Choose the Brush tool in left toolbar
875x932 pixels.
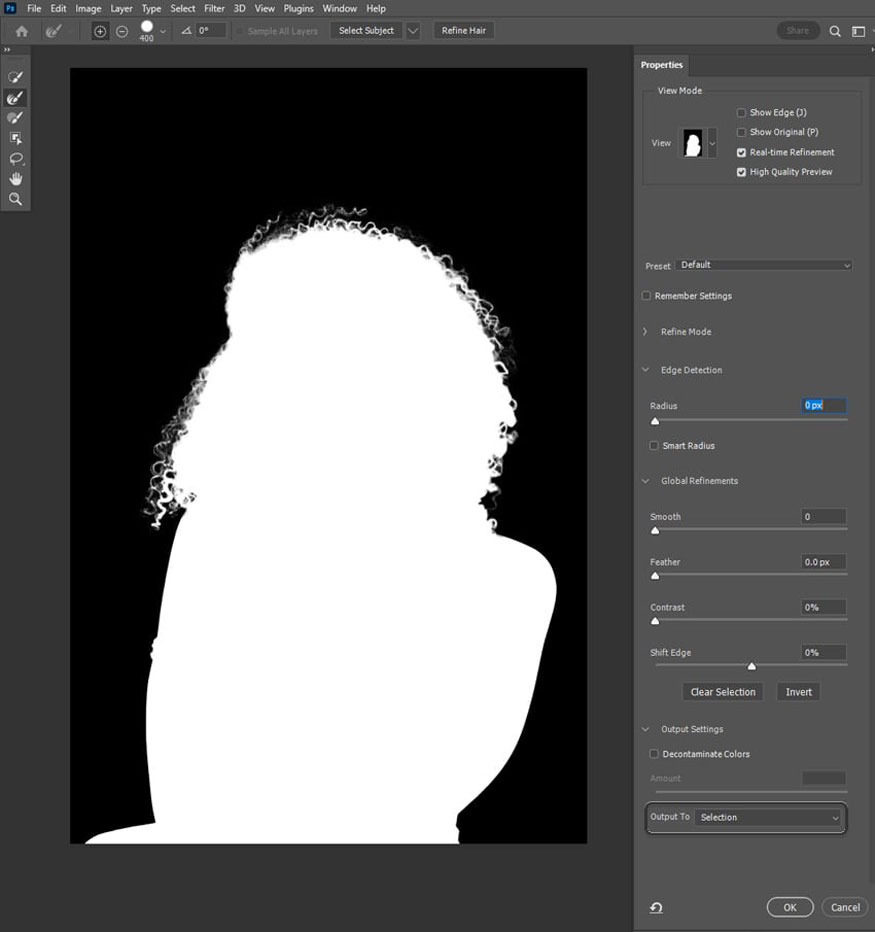(15, 118)
